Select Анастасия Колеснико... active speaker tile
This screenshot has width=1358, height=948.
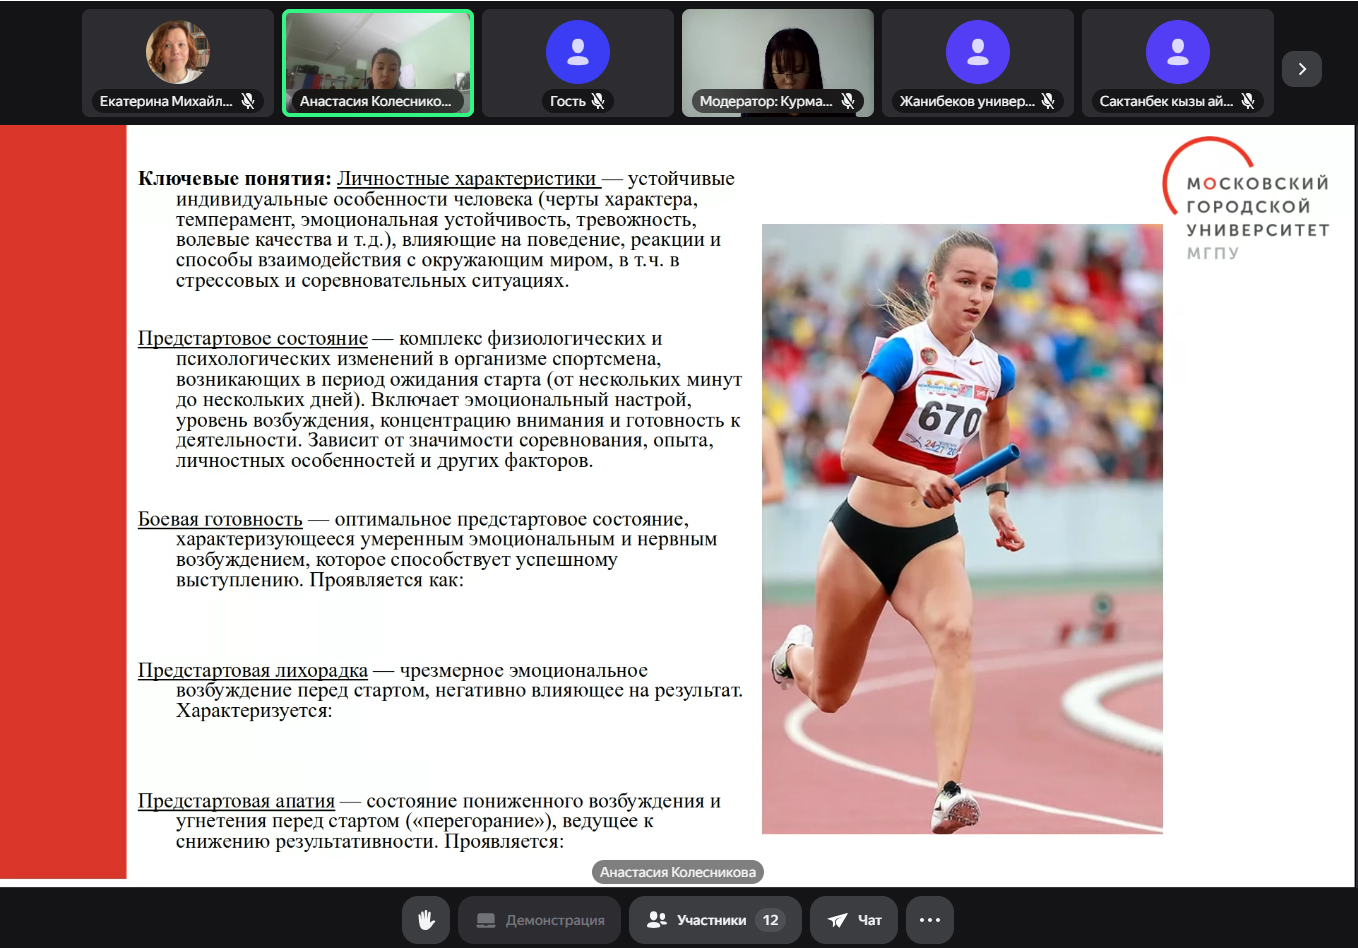[x=378, y=55]
